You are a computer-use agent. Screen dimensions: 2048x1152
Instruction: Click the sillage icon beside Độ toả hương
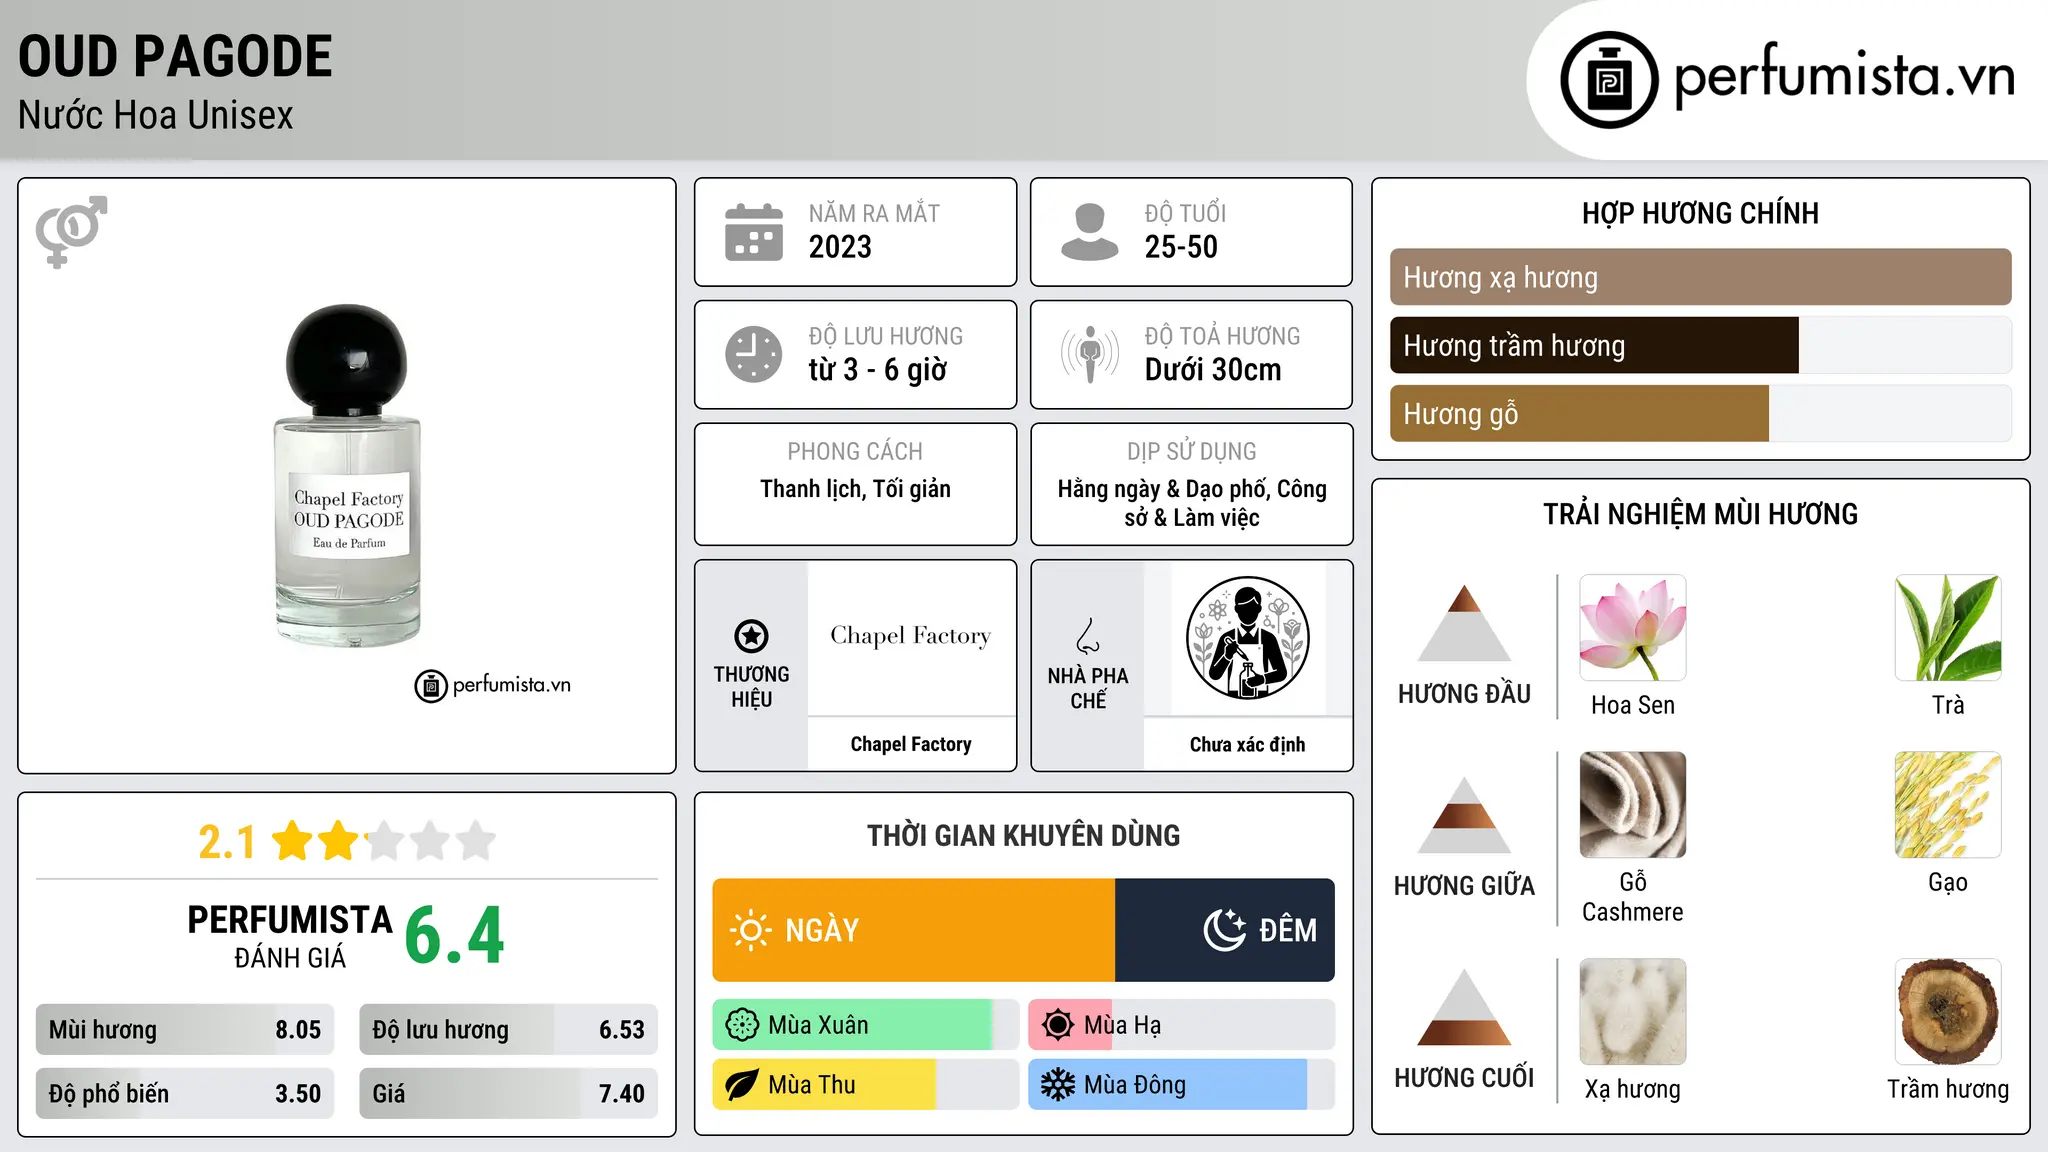(1090, 354)
